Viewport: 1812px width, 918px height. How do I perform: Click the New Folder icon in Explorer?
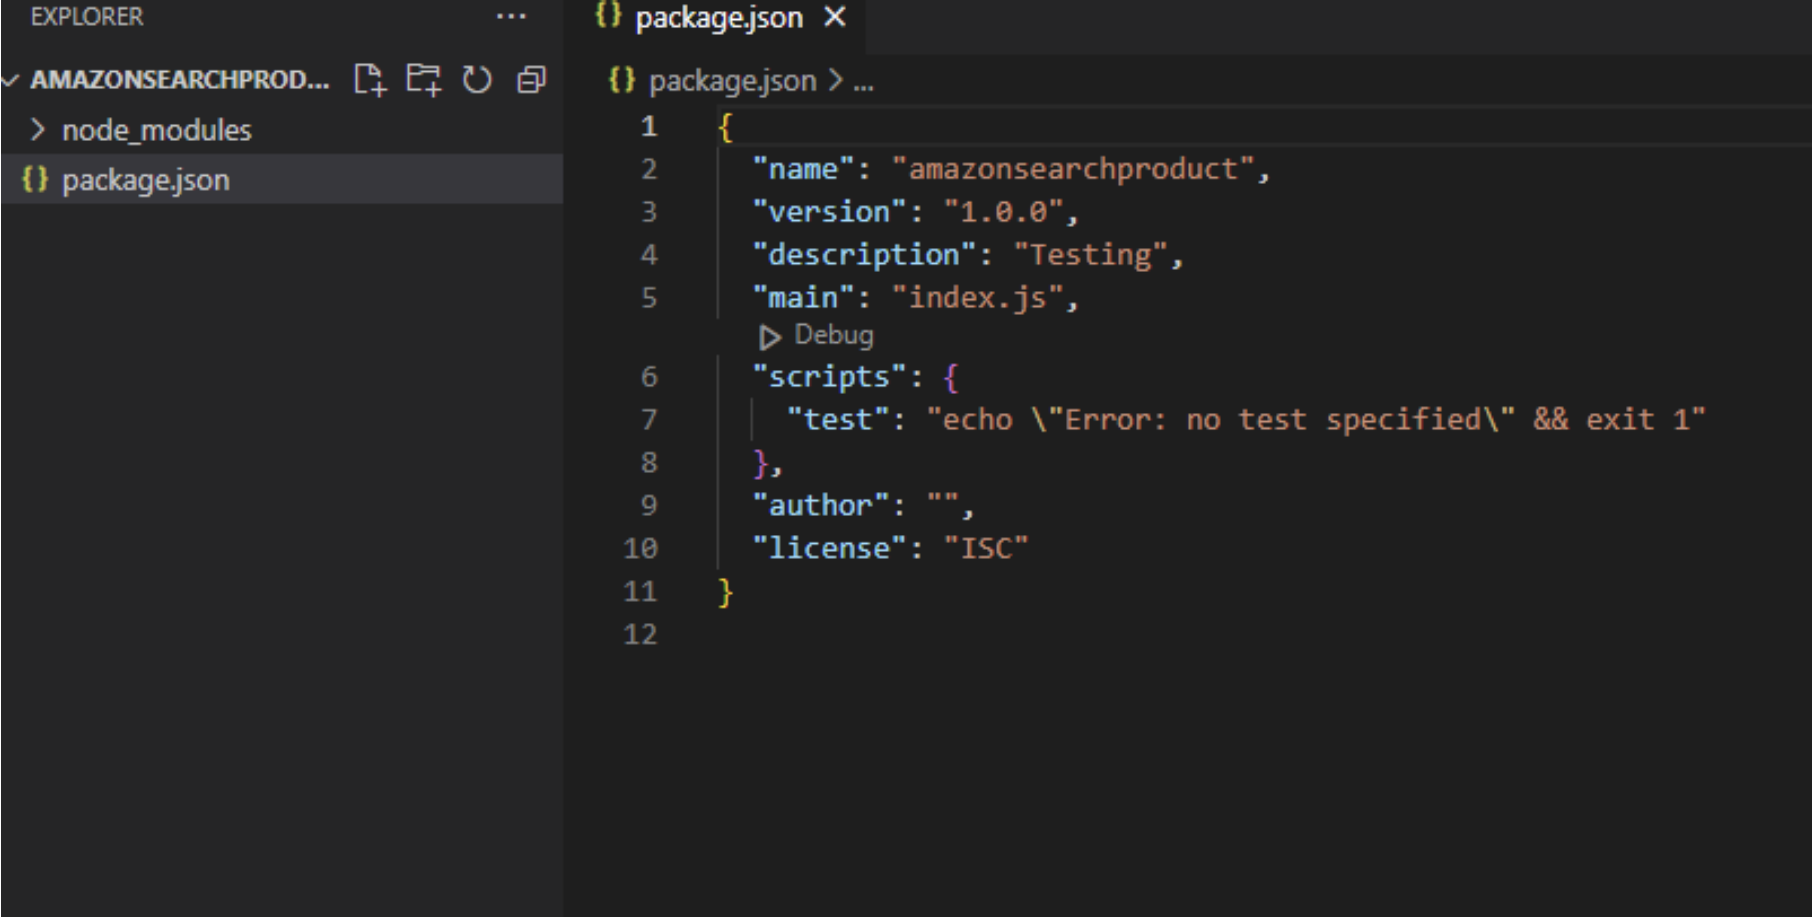(x=423, y=79)
